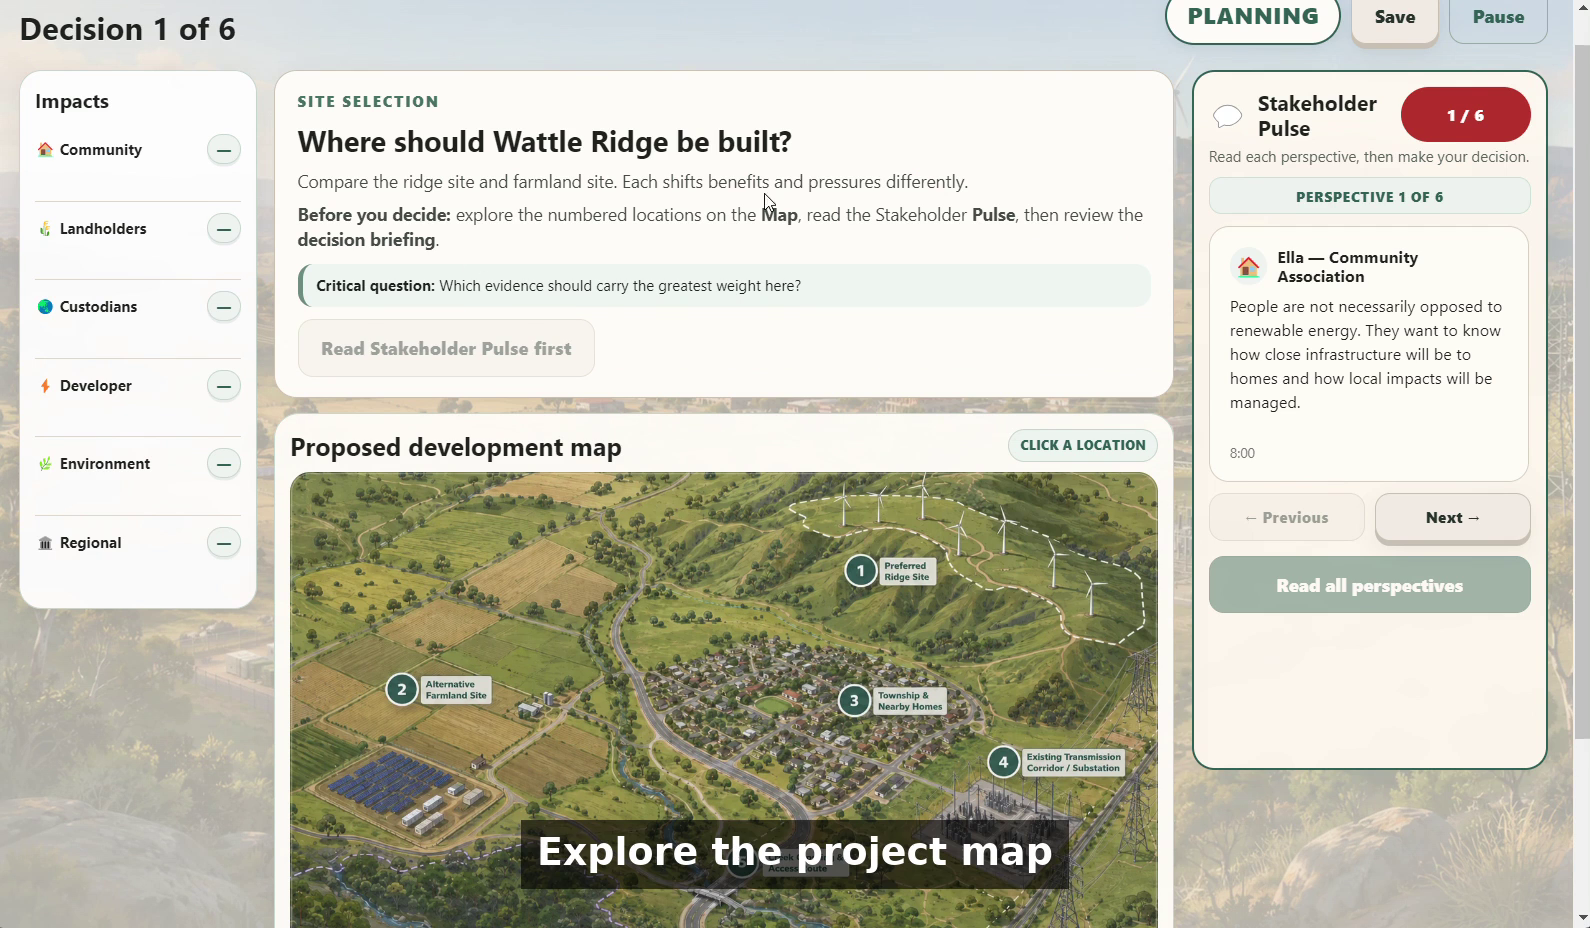The image size is (1590, 928).
Task: Click the Decision 1 of 6 heading
Action: [x=127, y=29]
